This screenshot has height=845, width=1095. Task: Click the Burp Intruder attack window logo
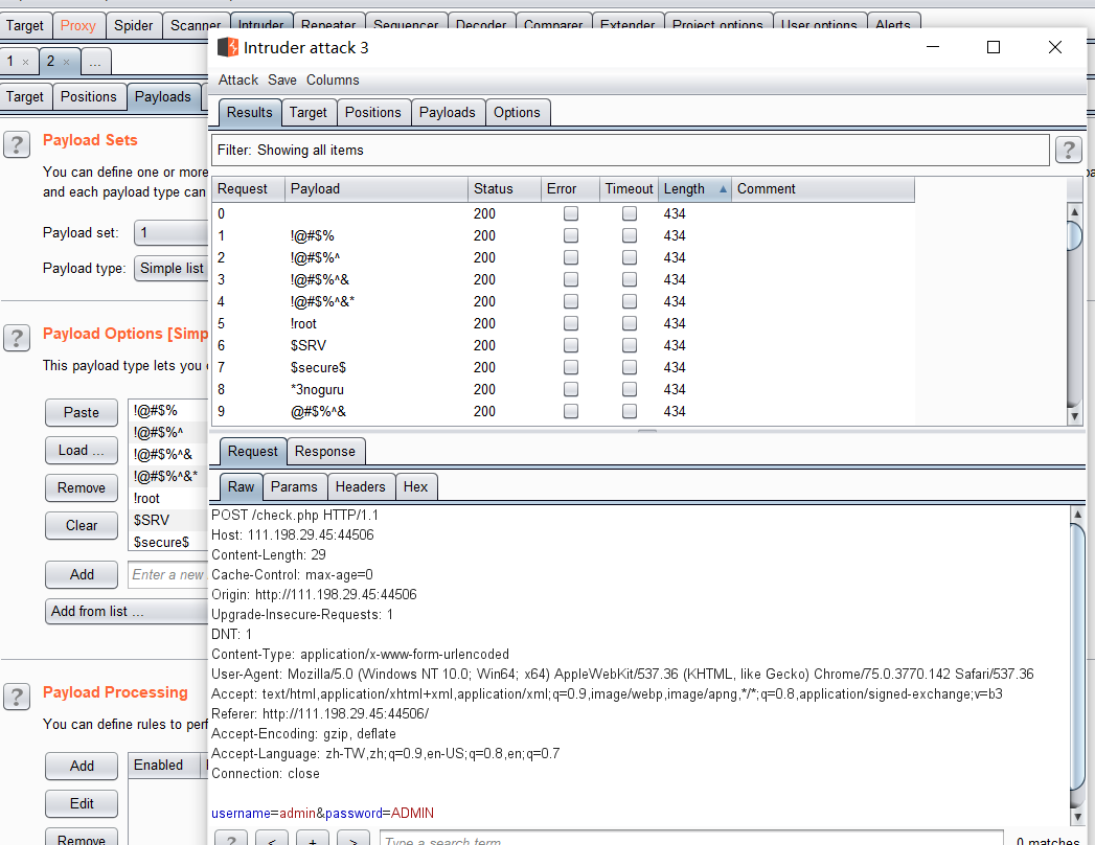pyautogui.click(x=228, y=47)
